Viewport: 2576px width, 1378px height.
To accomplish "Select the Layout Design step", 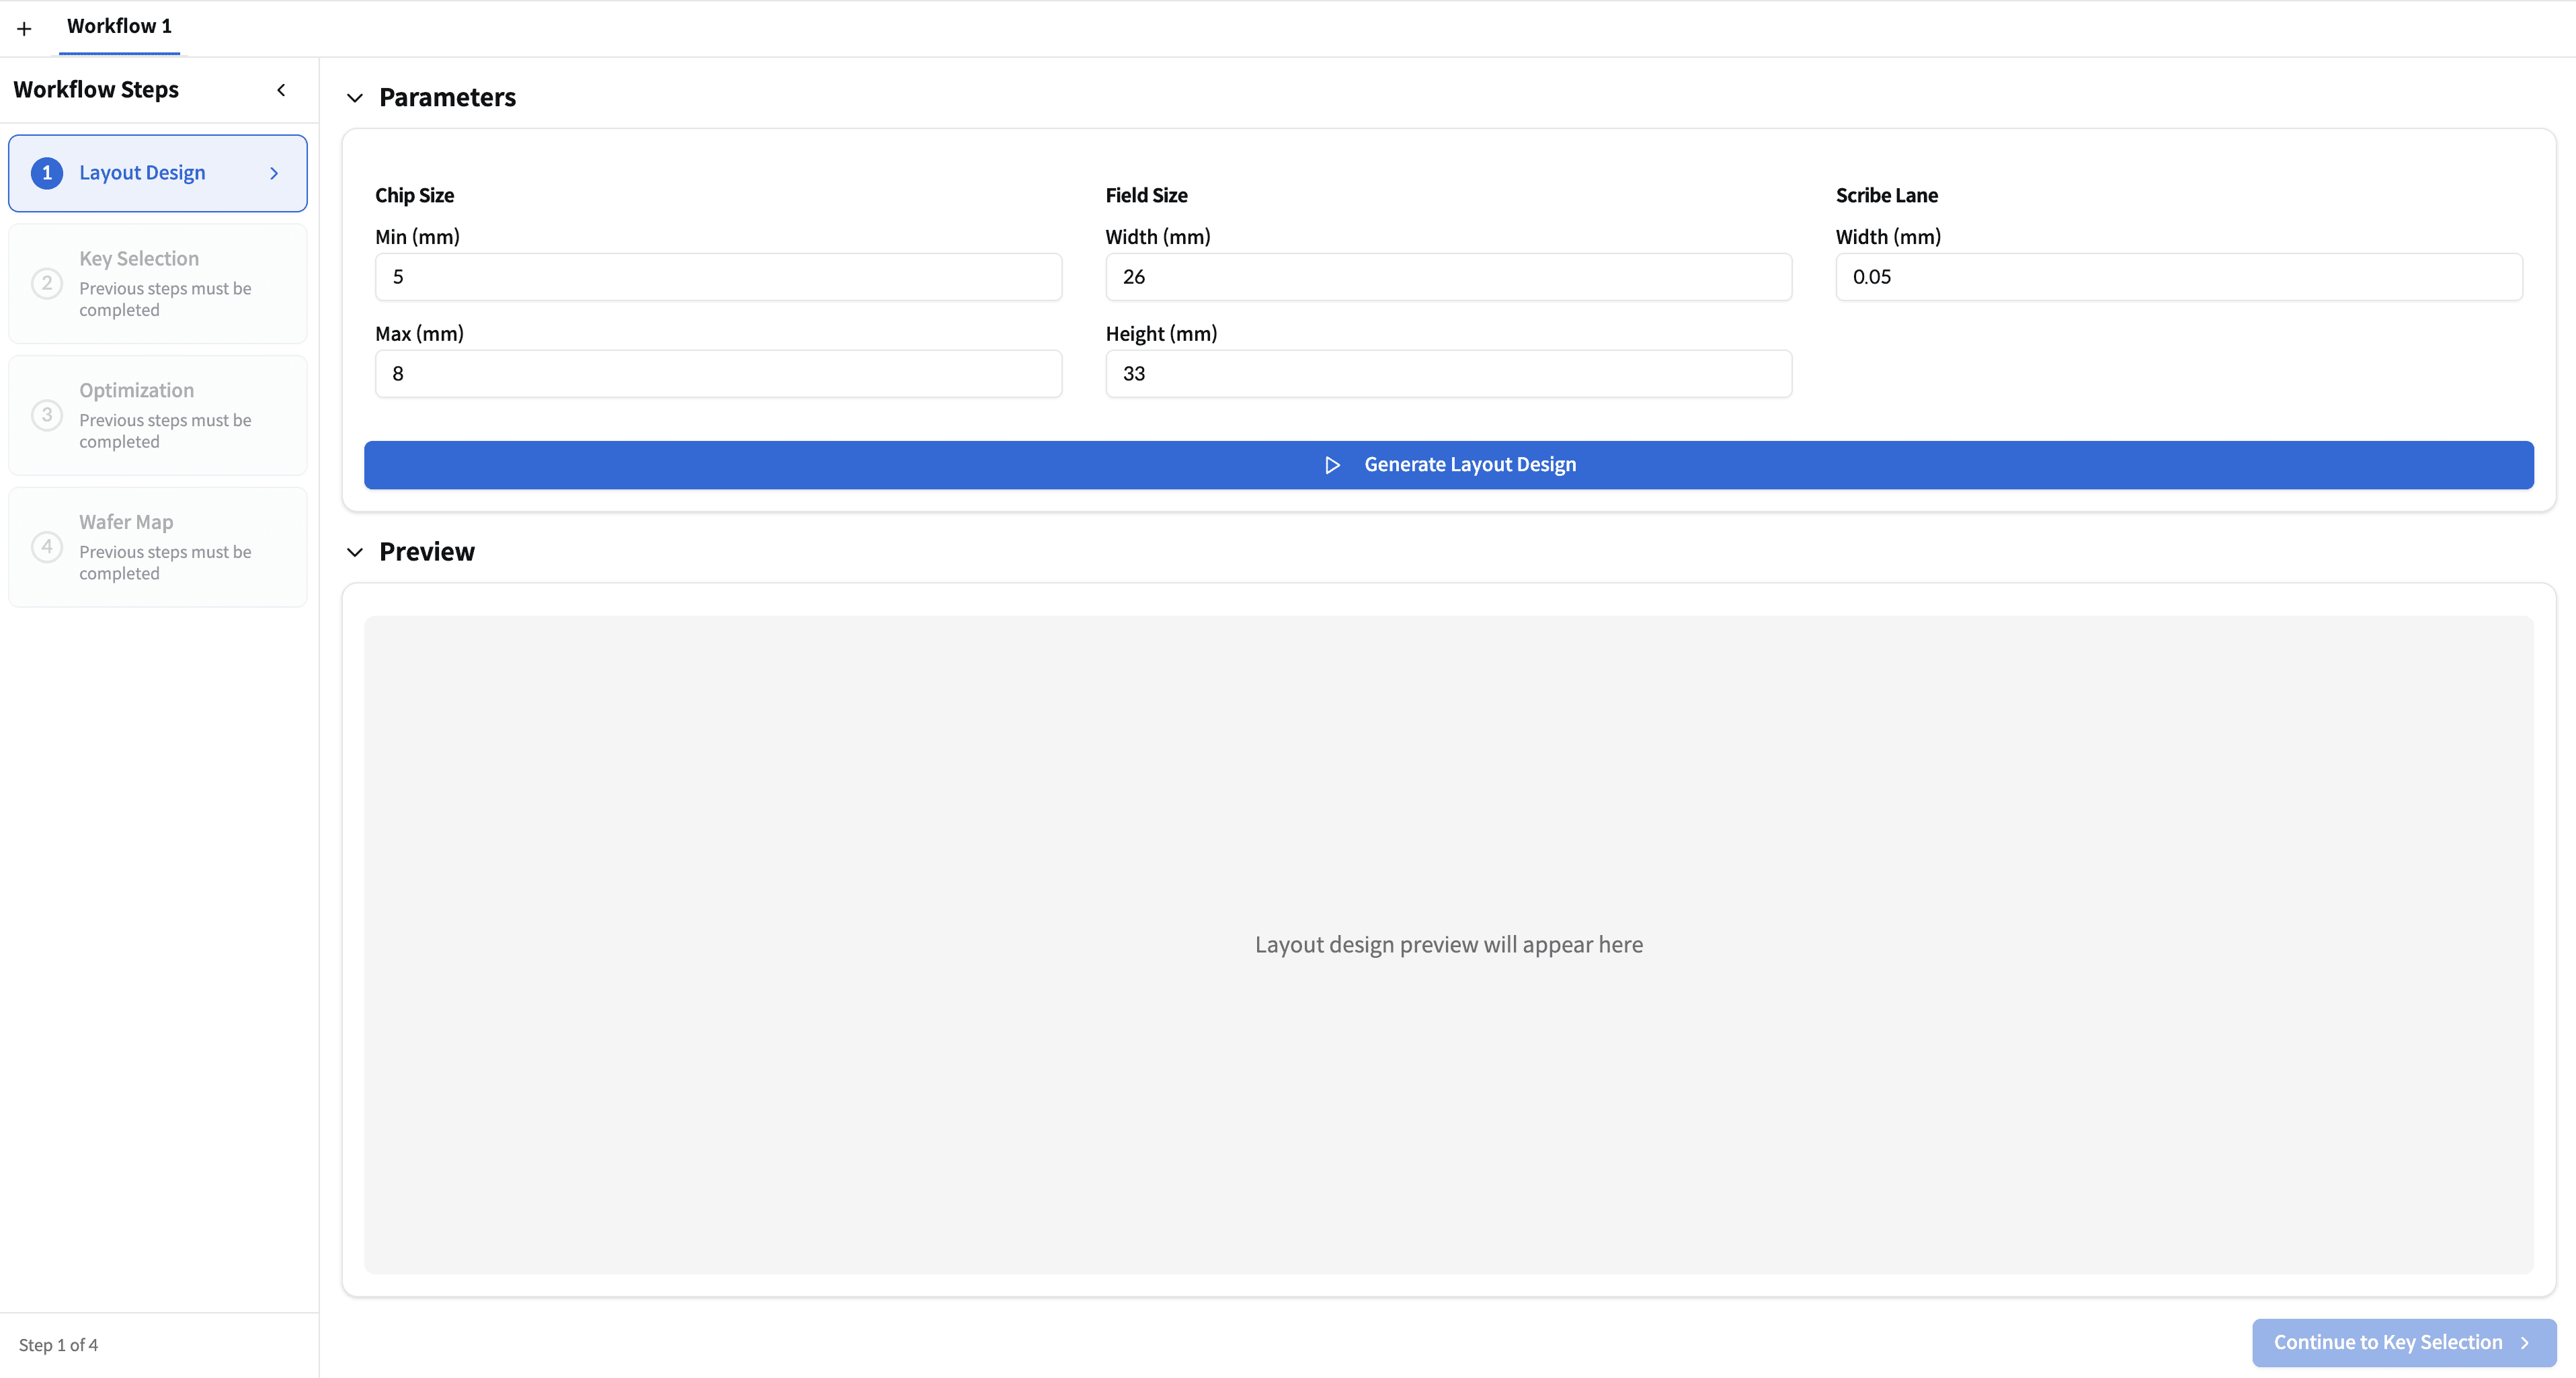I will pyautogui.click(x=158, y=173).
